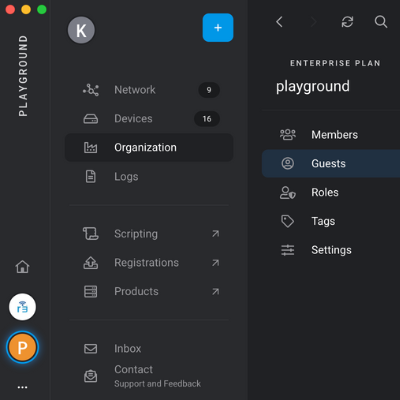Viewport: 400px width, 400px height.
Task: Open the Inbox item
Action: point(149,349)
